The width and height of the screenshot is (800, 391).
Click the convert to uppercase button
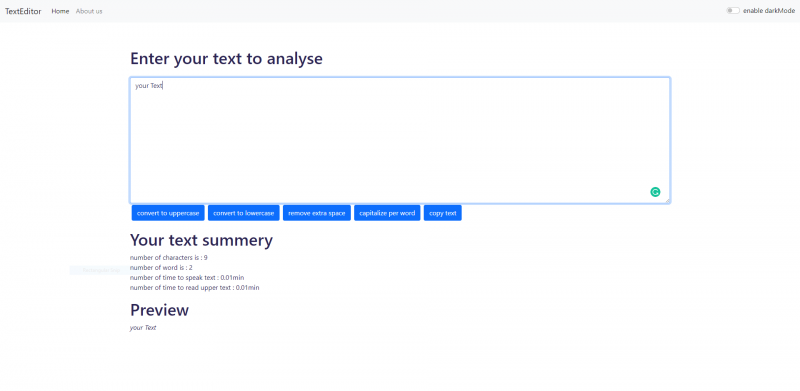click(x=168, y=213)
